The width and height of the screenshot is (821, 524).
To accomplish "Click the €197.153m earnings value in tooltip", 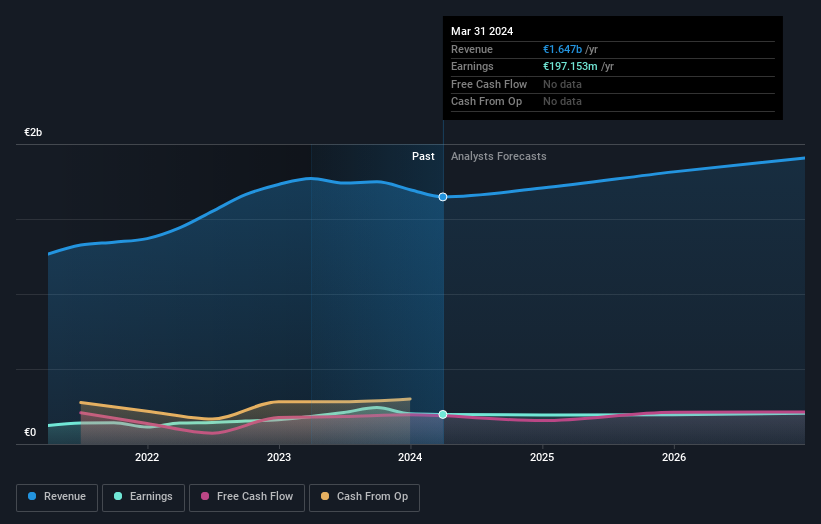I will click(x=570, y=66).
